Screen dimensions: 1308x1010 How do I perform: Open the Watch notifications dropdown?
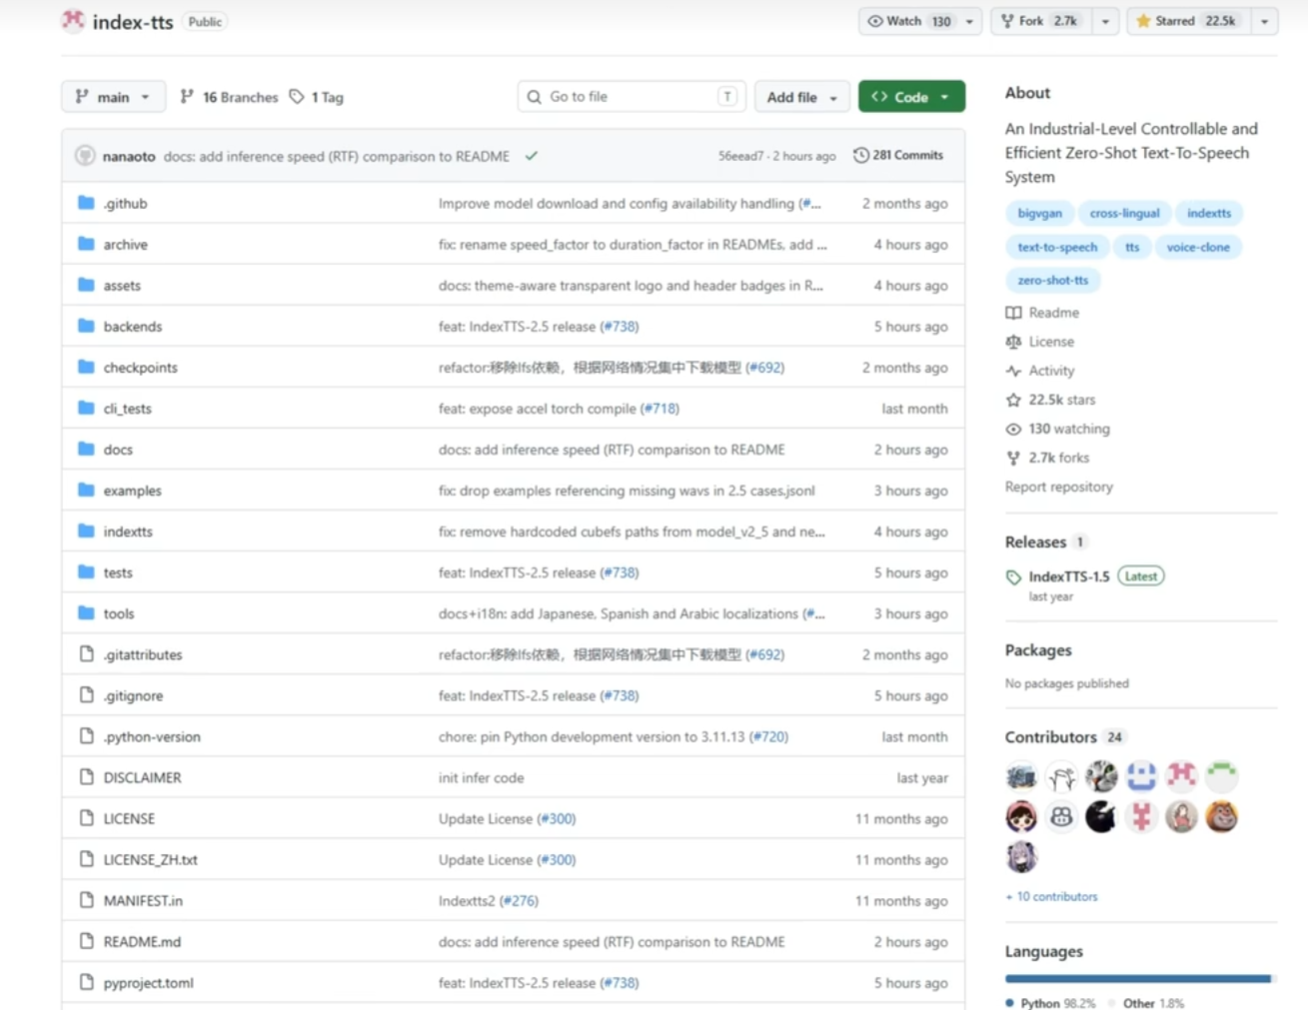(921, 21)
